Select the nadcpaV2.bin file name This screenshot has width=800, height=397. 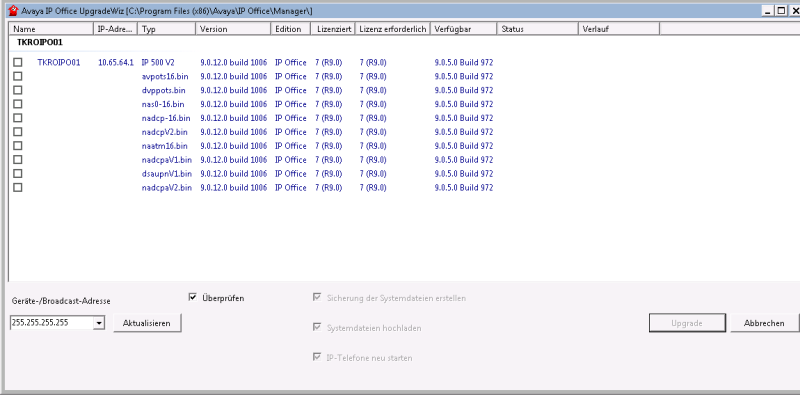(x=167, y=187)
